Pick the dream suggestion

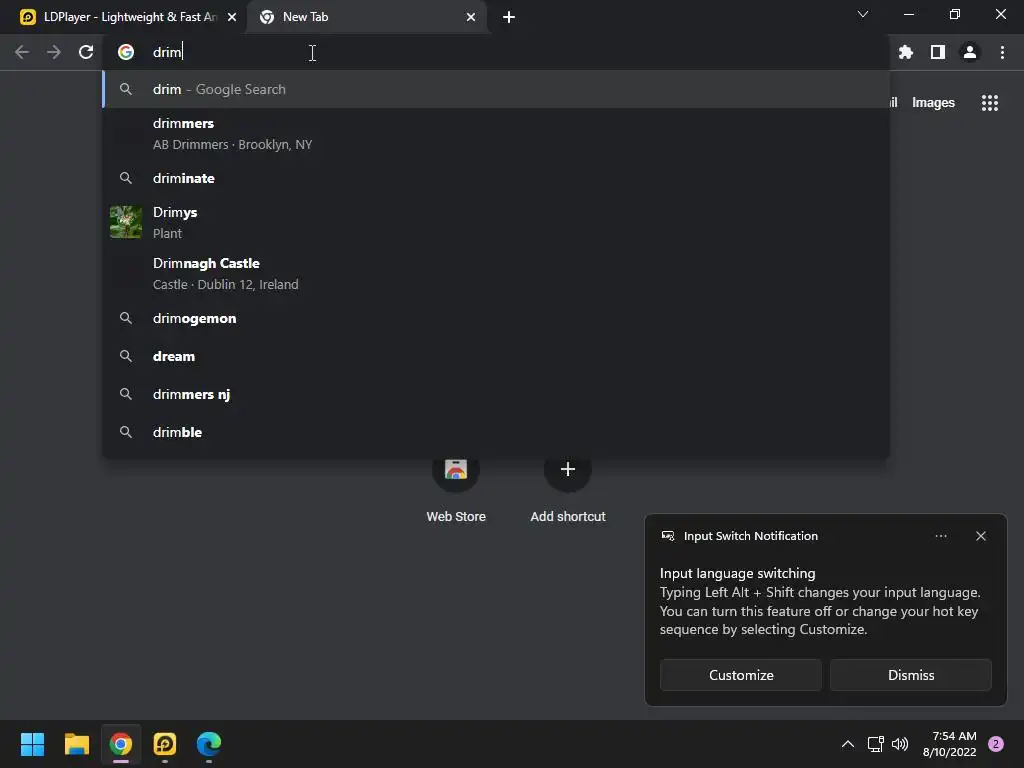point(496,356)
